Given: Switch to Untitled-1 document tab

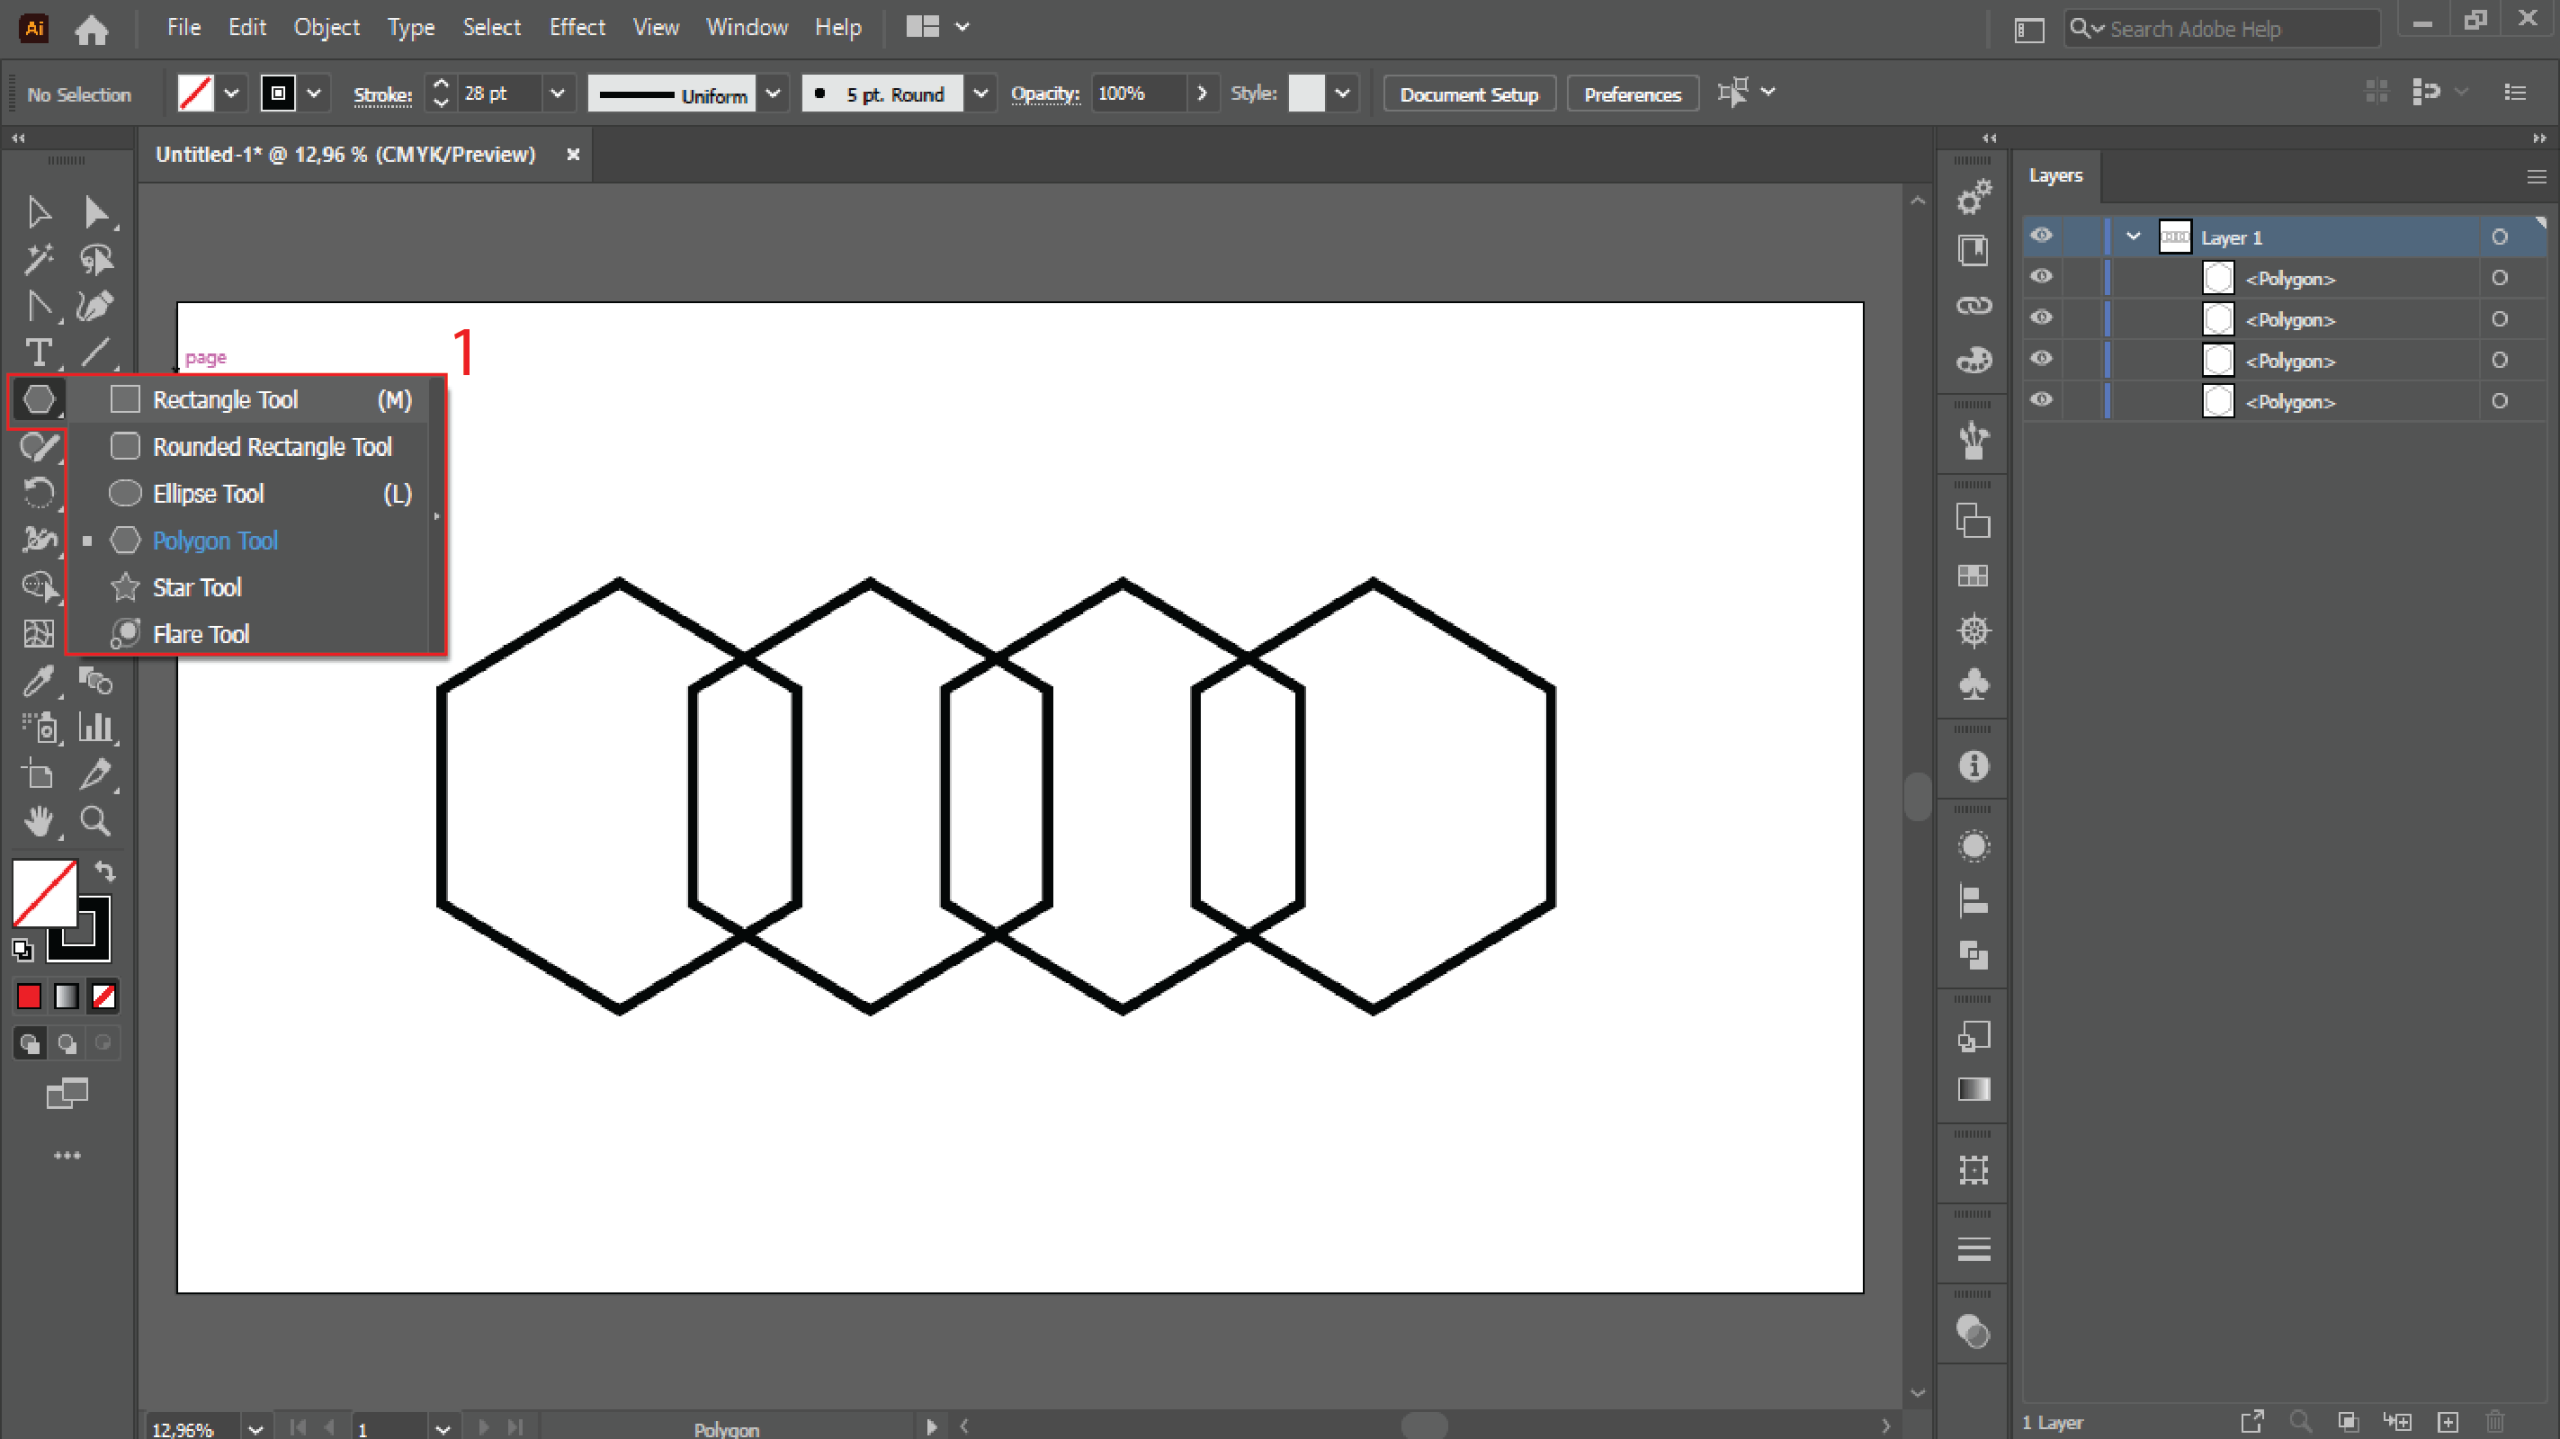Looking at the screenshot, I should point(346,154).
